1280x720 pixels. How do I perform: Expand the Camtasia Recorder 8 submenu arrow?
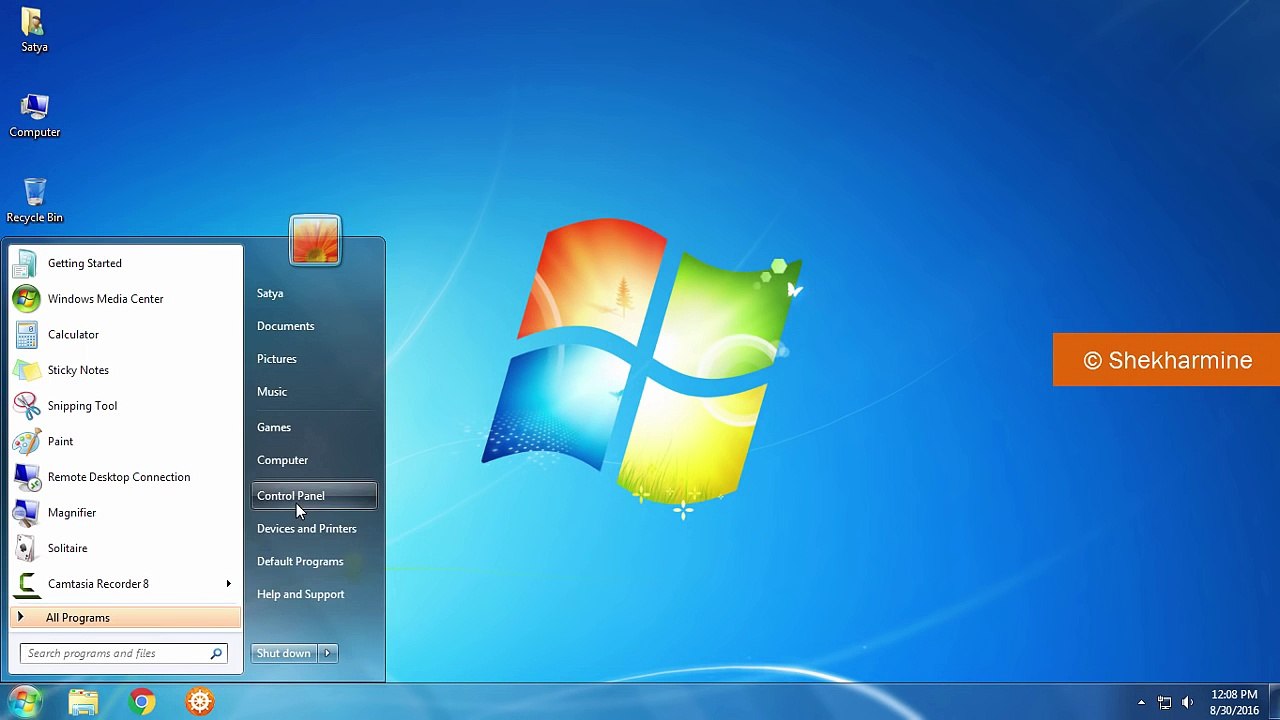[228, 584]
